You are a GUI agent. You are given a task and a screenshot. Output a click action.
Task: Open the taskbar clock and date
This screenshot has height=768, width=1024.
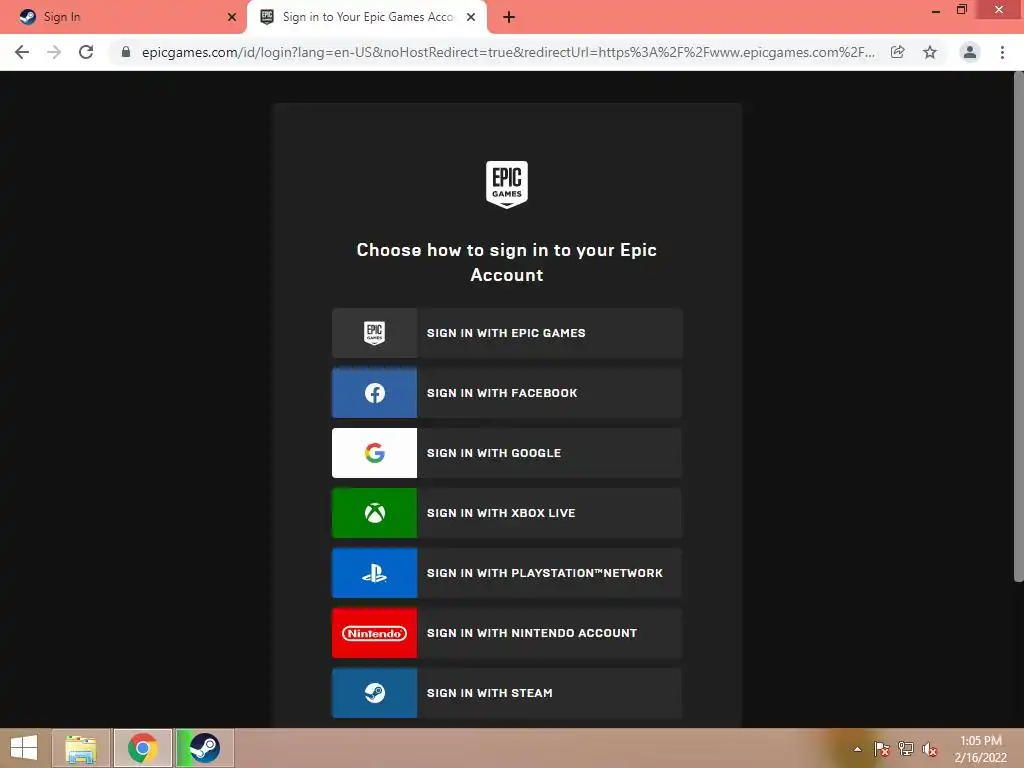(980, 749)
